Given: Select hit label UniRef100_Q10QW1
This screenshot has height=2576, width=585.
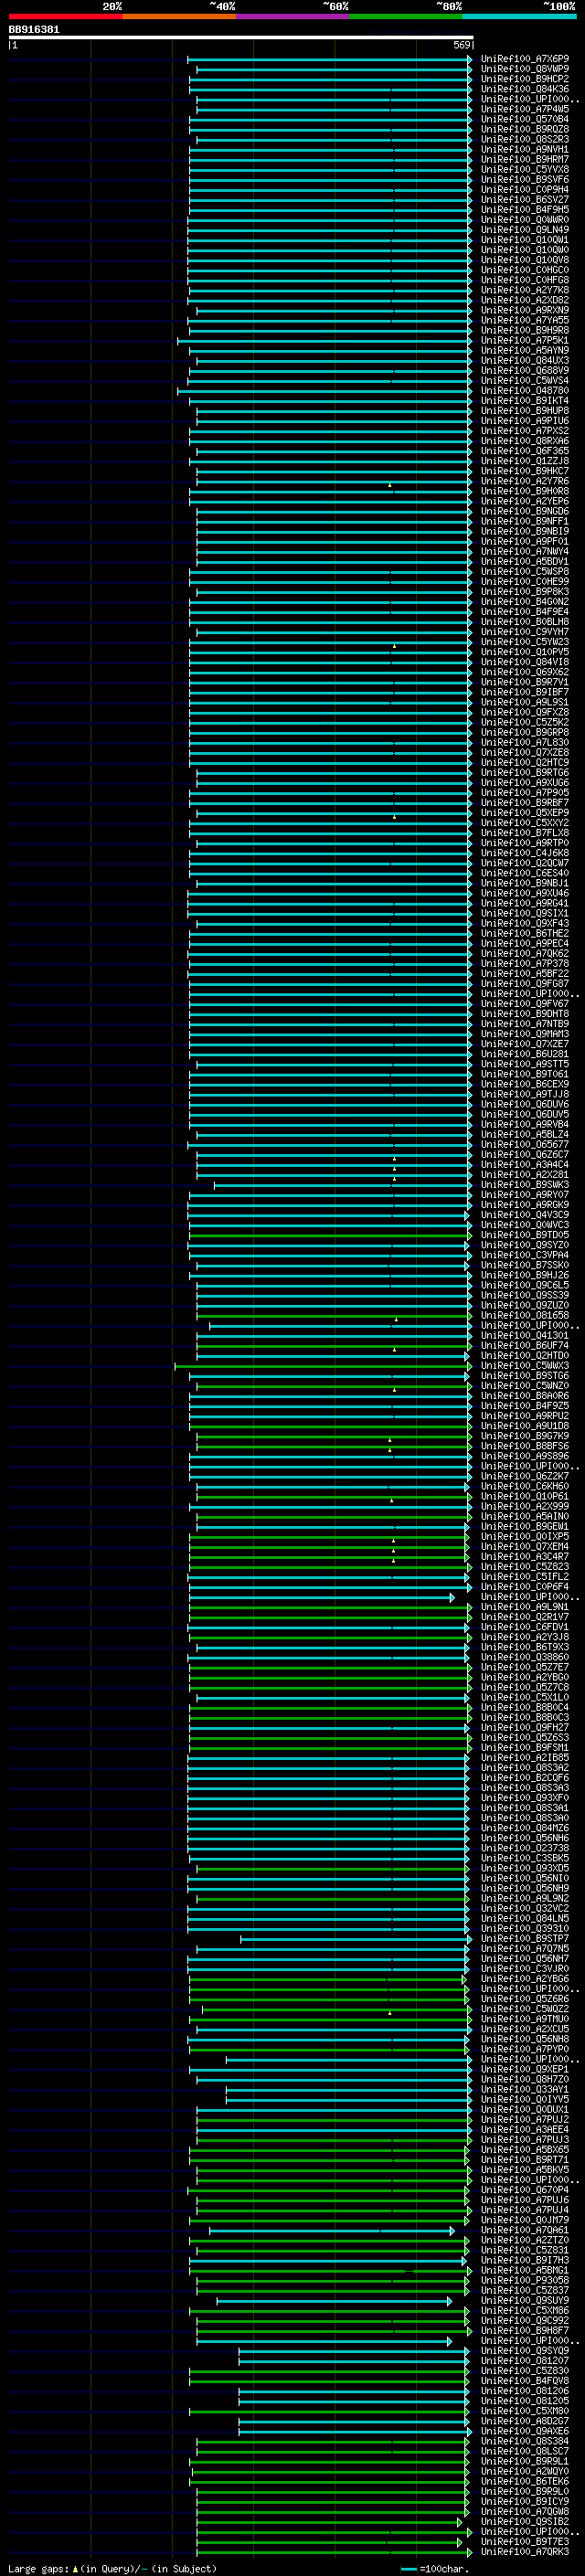Looking at the screenshot, I should click(525, 240).
